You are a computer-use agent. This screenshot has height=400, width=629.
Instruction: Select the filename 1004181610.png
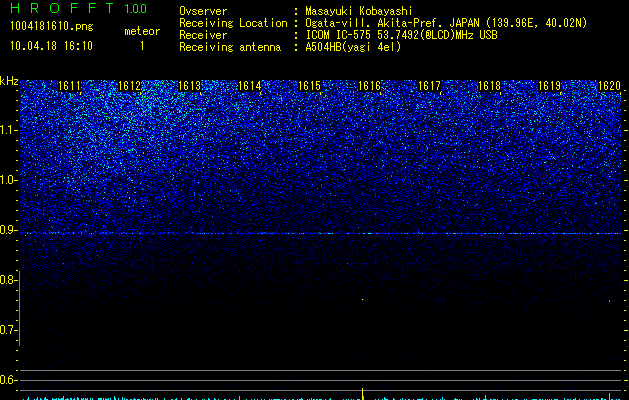(52, 26)
